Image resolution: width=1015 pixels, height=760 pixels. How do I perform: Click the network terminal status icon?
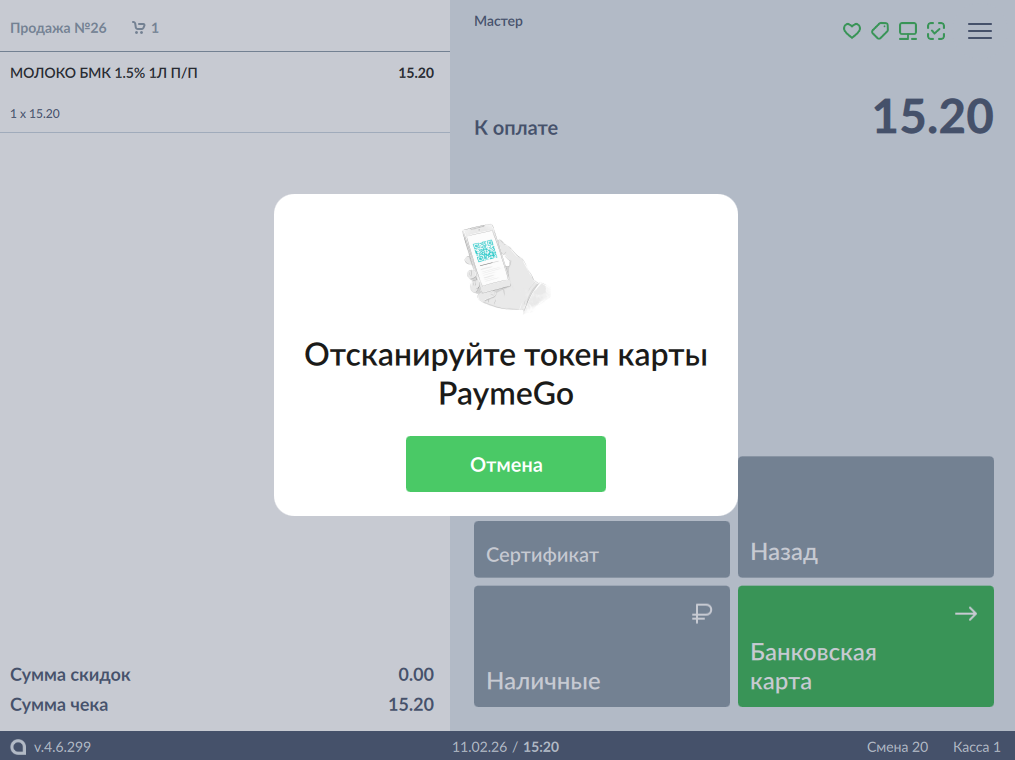tap(908, 31)
